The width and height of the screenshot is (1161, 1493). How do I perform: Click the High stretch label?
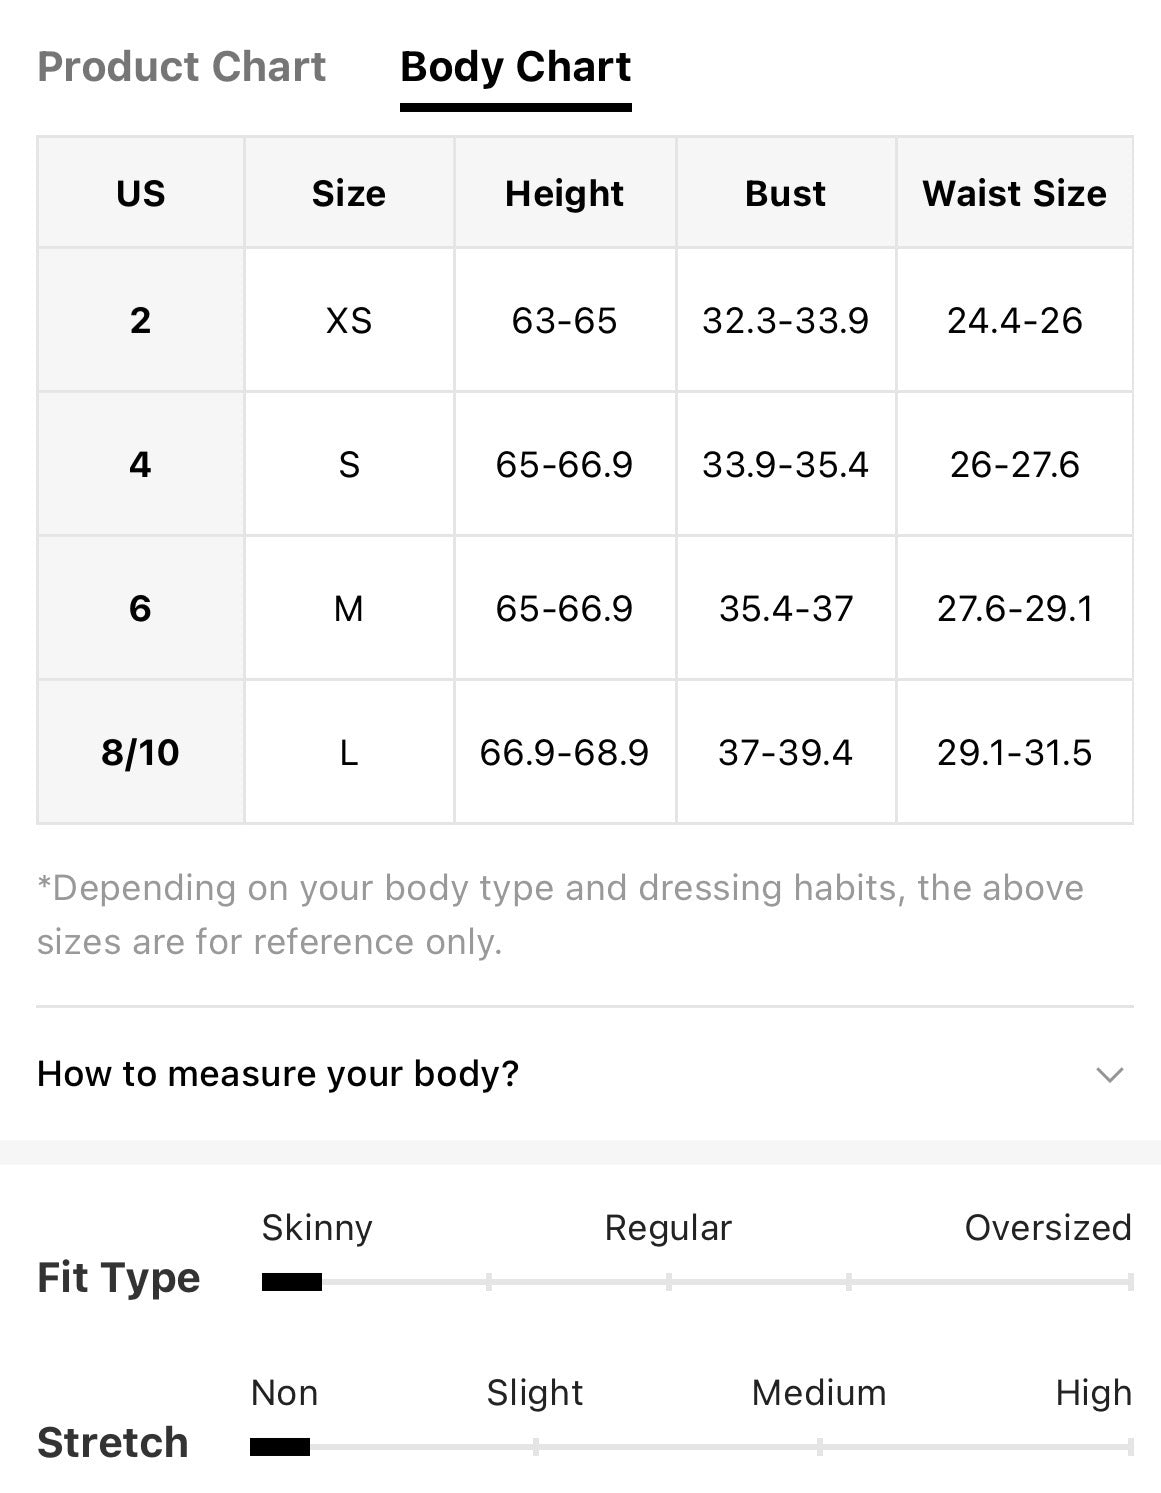1094,1392
